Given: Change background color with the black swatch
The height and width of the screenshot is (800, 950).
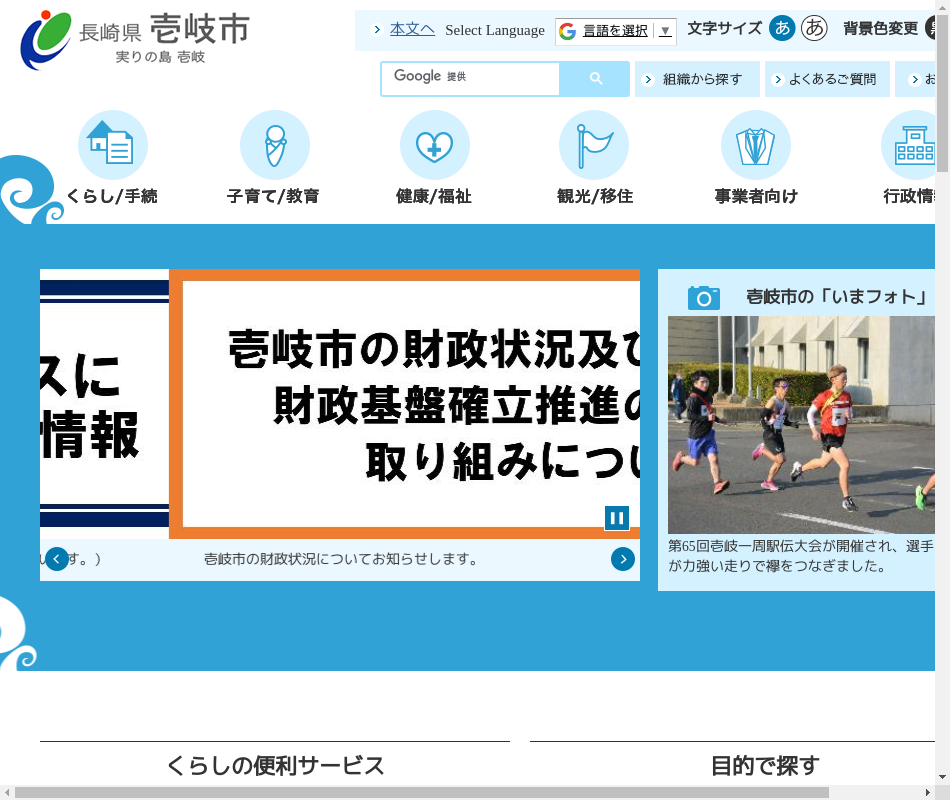Looking at the screenshot, I should tap(938, 29).
